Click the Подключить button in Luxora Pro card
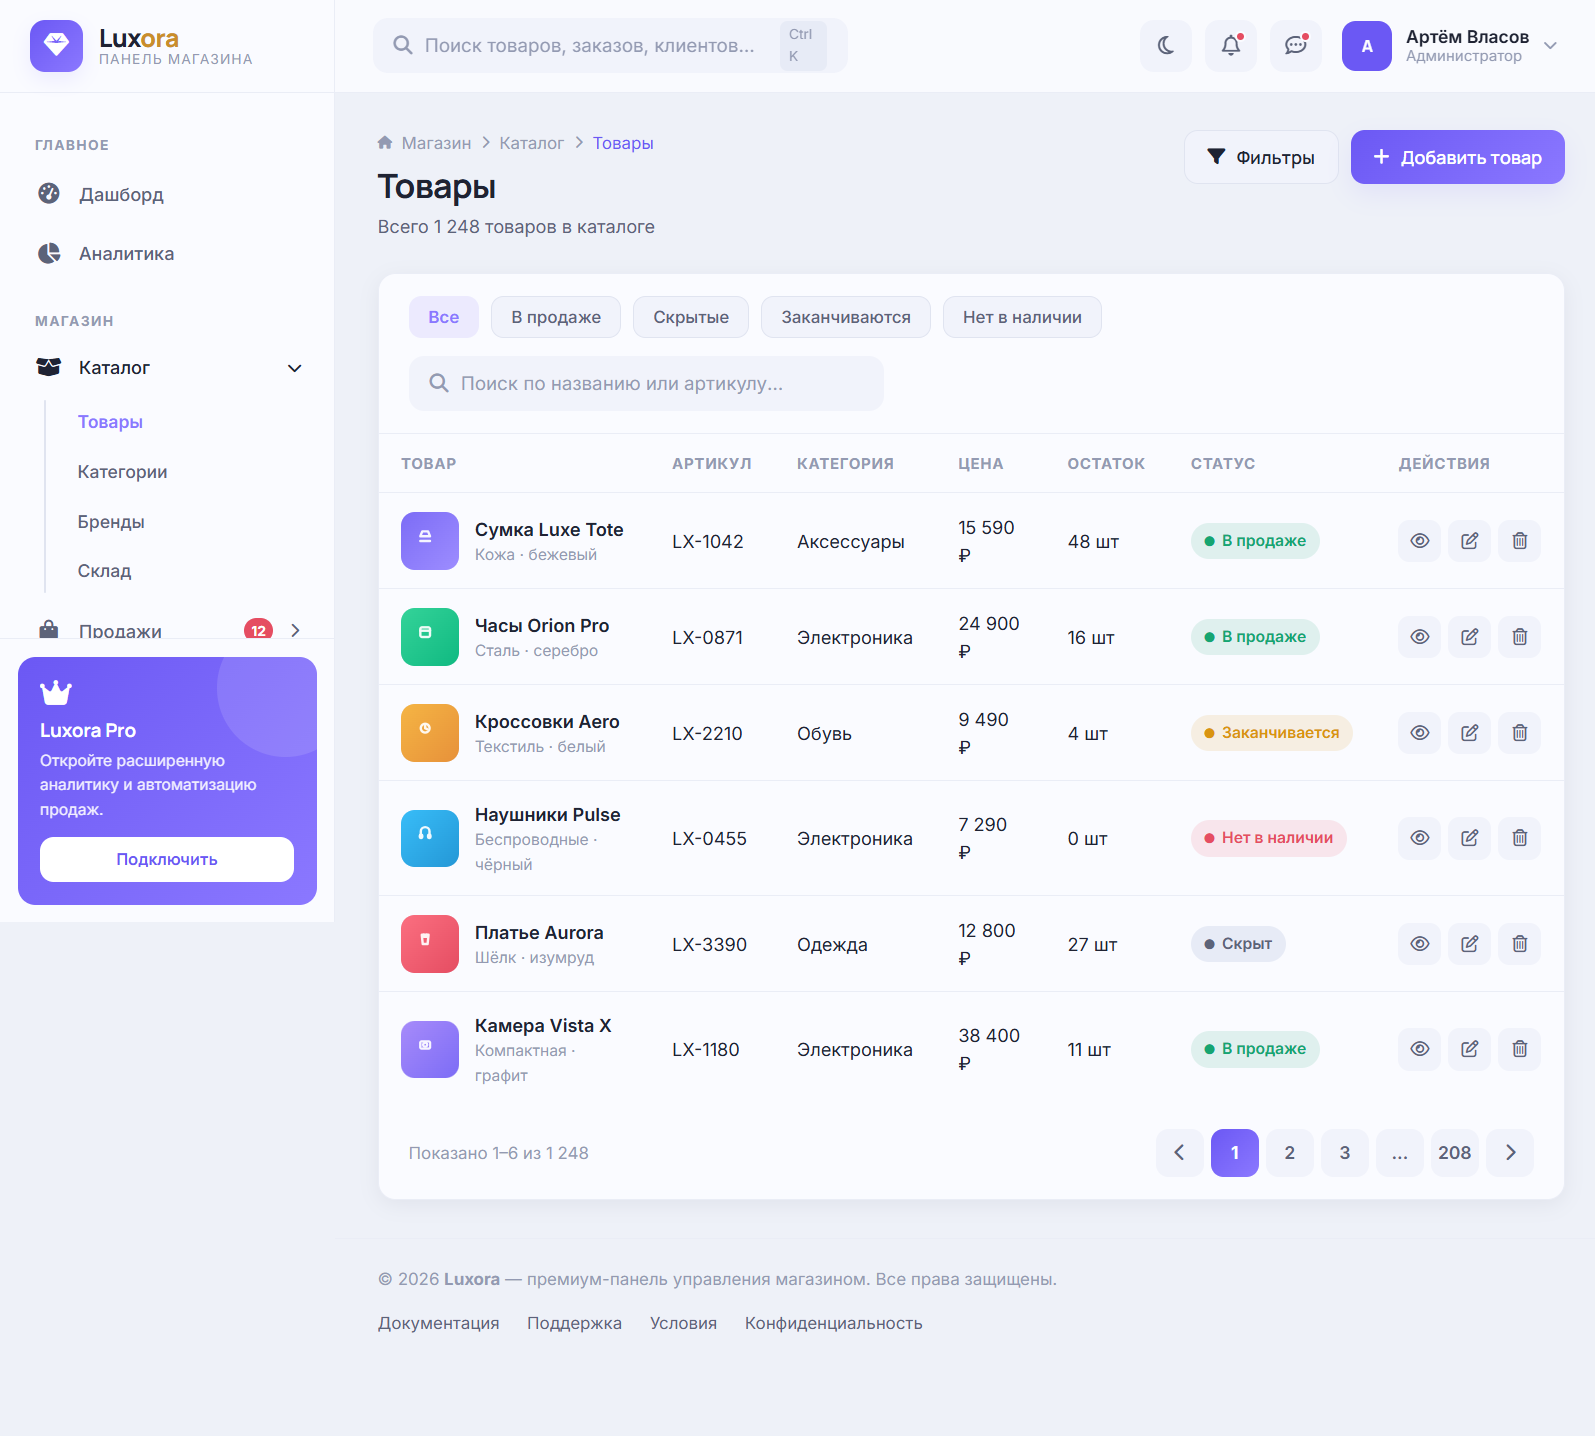1595x1436 pixels. click(x=167, y=859)
